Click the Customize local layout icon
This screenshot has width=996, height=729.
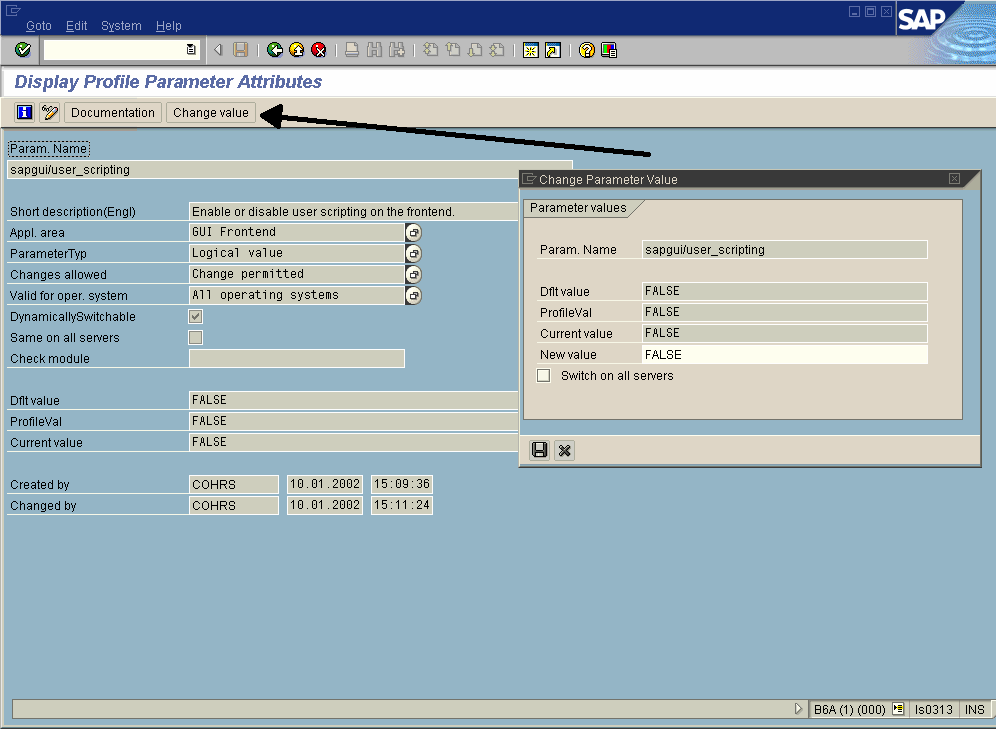click(x=608, y=50)
